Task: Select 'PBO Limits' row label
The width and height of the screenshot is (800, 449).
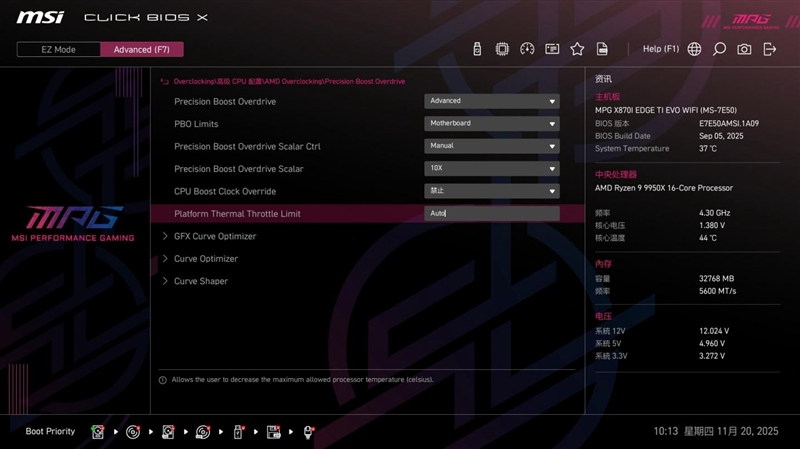Action: tap(196, 124)
